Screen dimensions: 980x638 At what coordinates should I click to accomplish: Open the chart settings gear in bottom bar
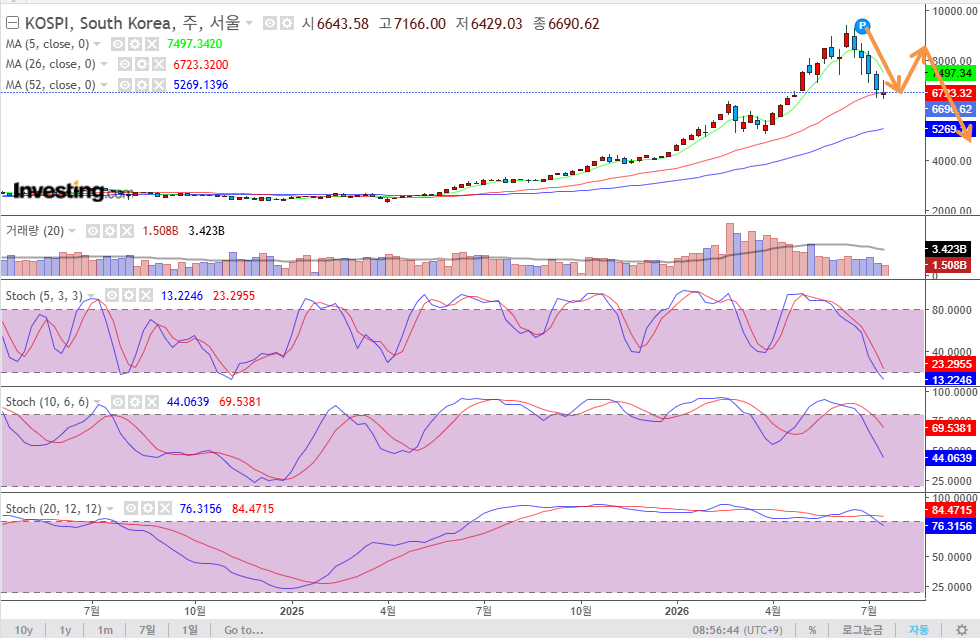(x=962, y=630)
